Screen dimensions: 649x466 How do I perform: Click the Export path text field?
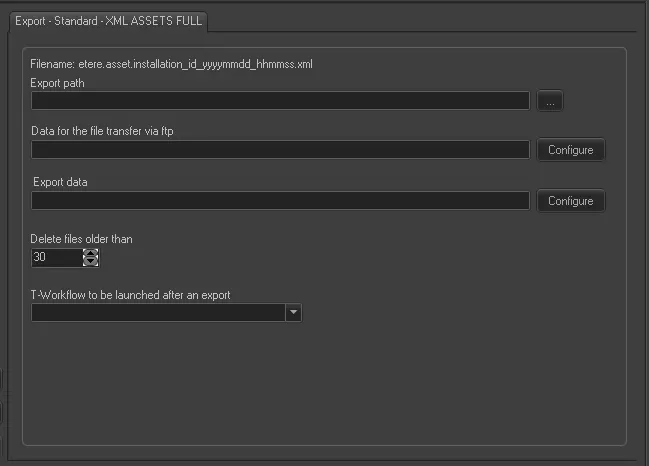click(x=280, y=101)
